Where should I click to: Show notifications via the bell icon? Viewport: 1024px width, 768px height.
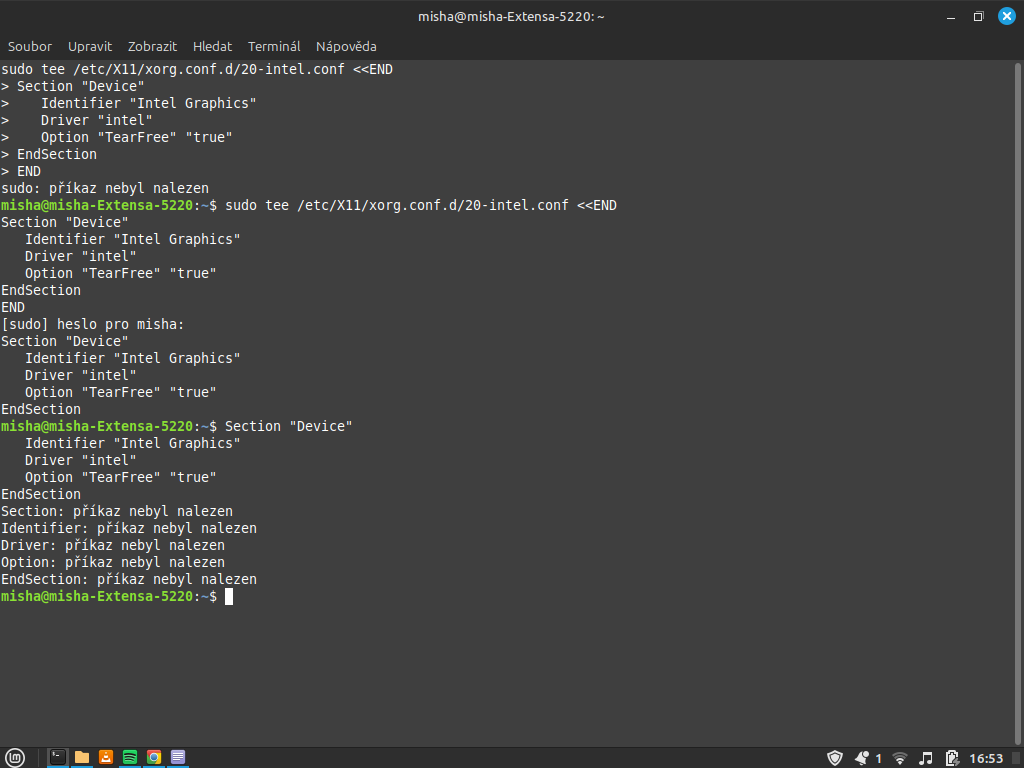[x=861, y=758]
